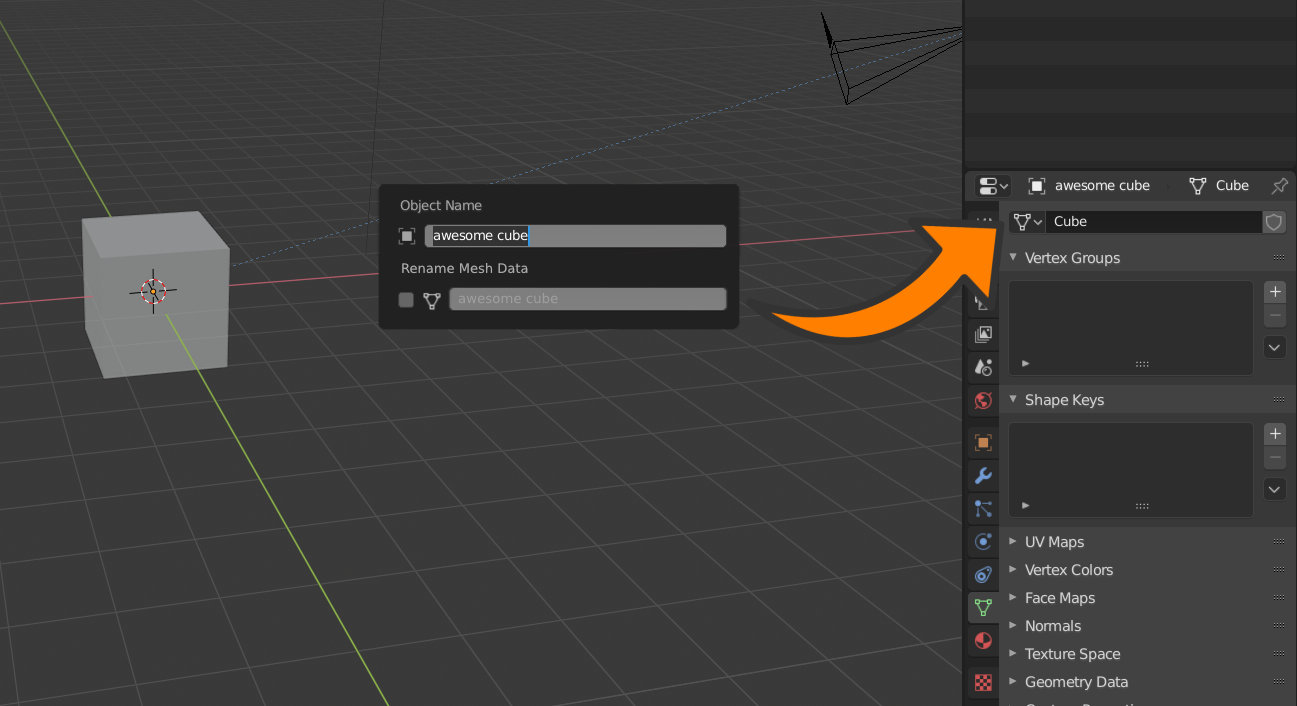Open World properties tab
Screen dimensions: 1297x706
pyautogui.click(x=983, y=400)
